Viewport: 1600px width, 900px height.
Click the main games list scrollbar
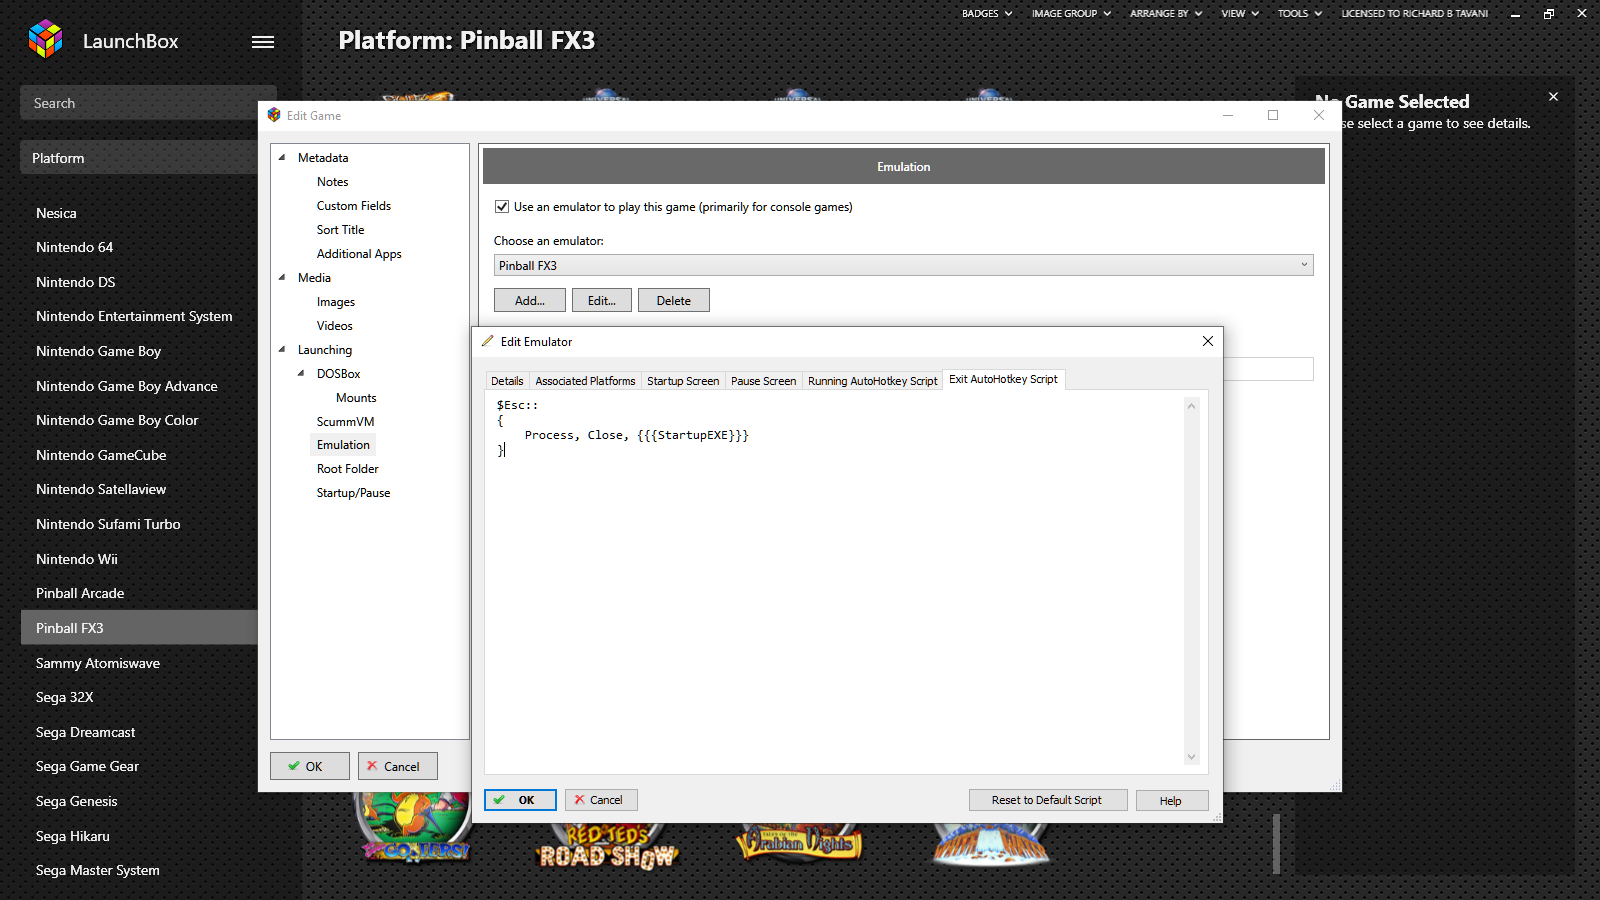click(x=1276, y=843)
